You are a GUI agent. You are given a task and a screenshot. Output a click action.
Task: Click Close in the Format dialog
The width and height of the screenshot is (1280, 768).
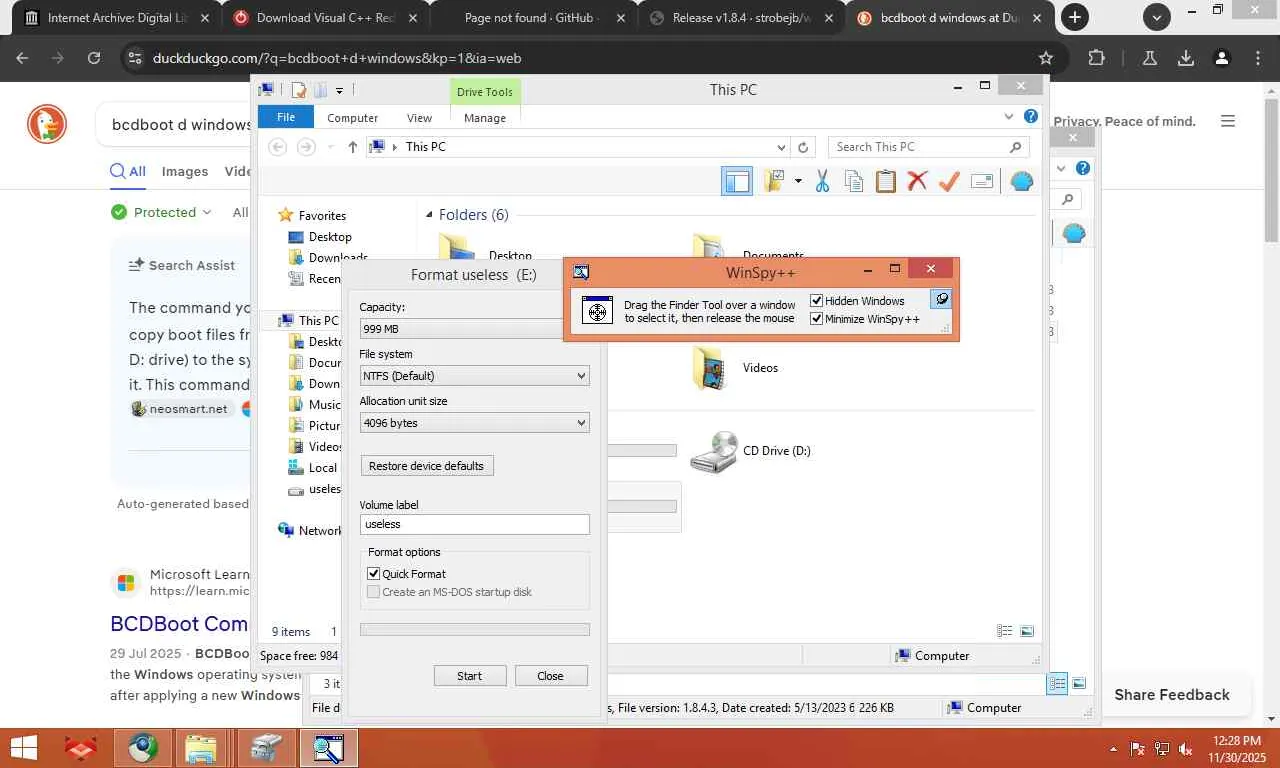click(551, 676)
